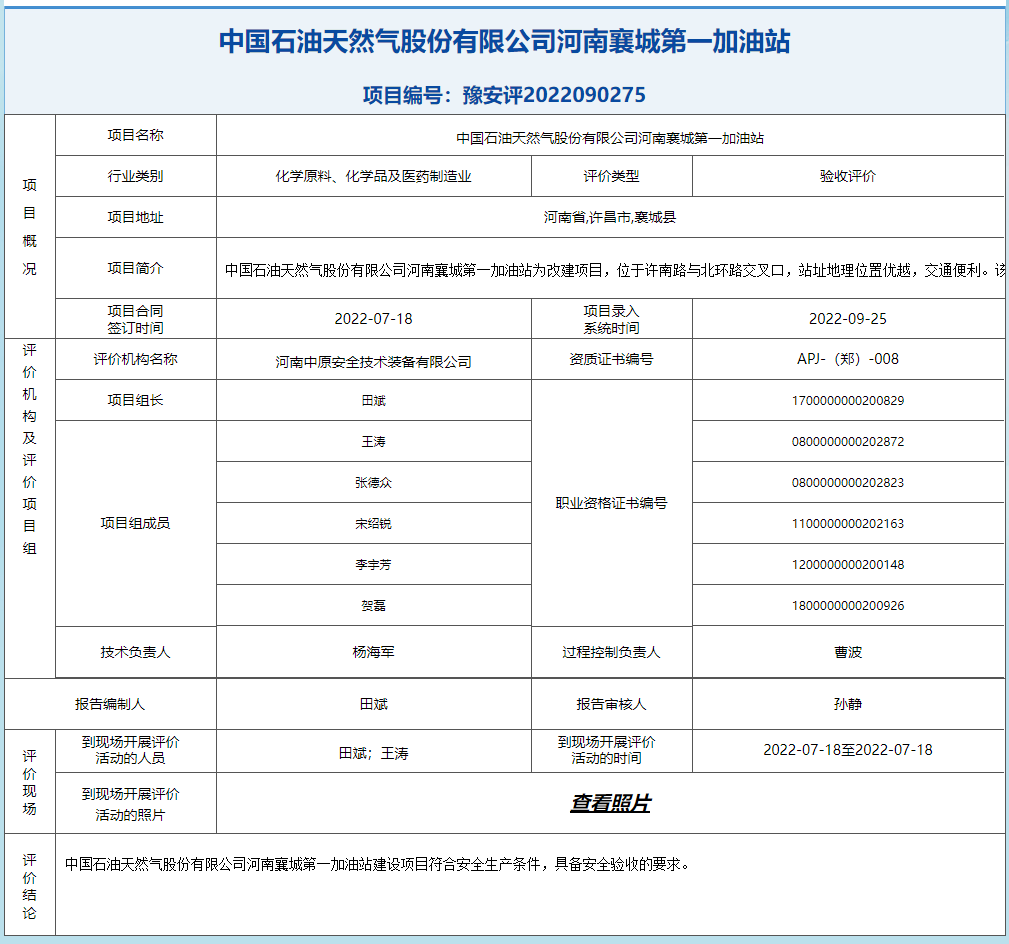Viewport: 1009px width, 944px height.
Task: Select team member 王涛
Action: pos(373,441)
